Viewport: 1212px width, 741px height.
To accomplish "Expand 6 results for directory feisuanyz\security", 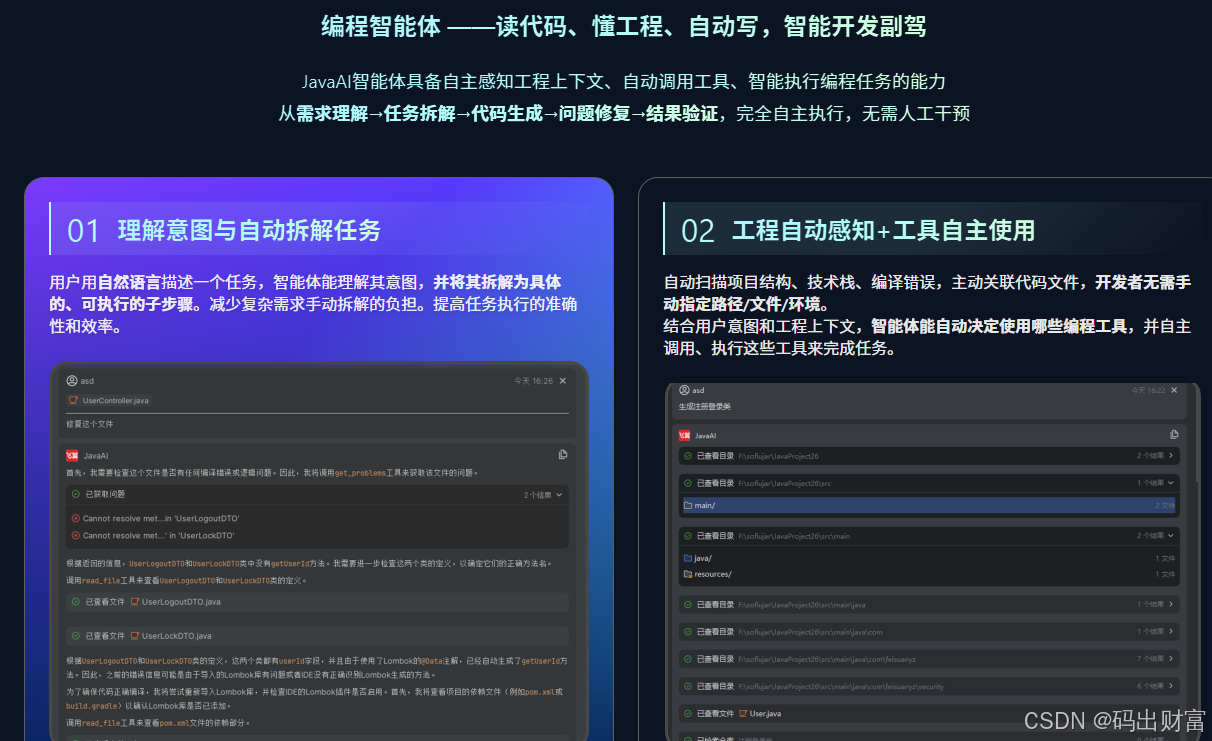I will [x=1172, y=686].
